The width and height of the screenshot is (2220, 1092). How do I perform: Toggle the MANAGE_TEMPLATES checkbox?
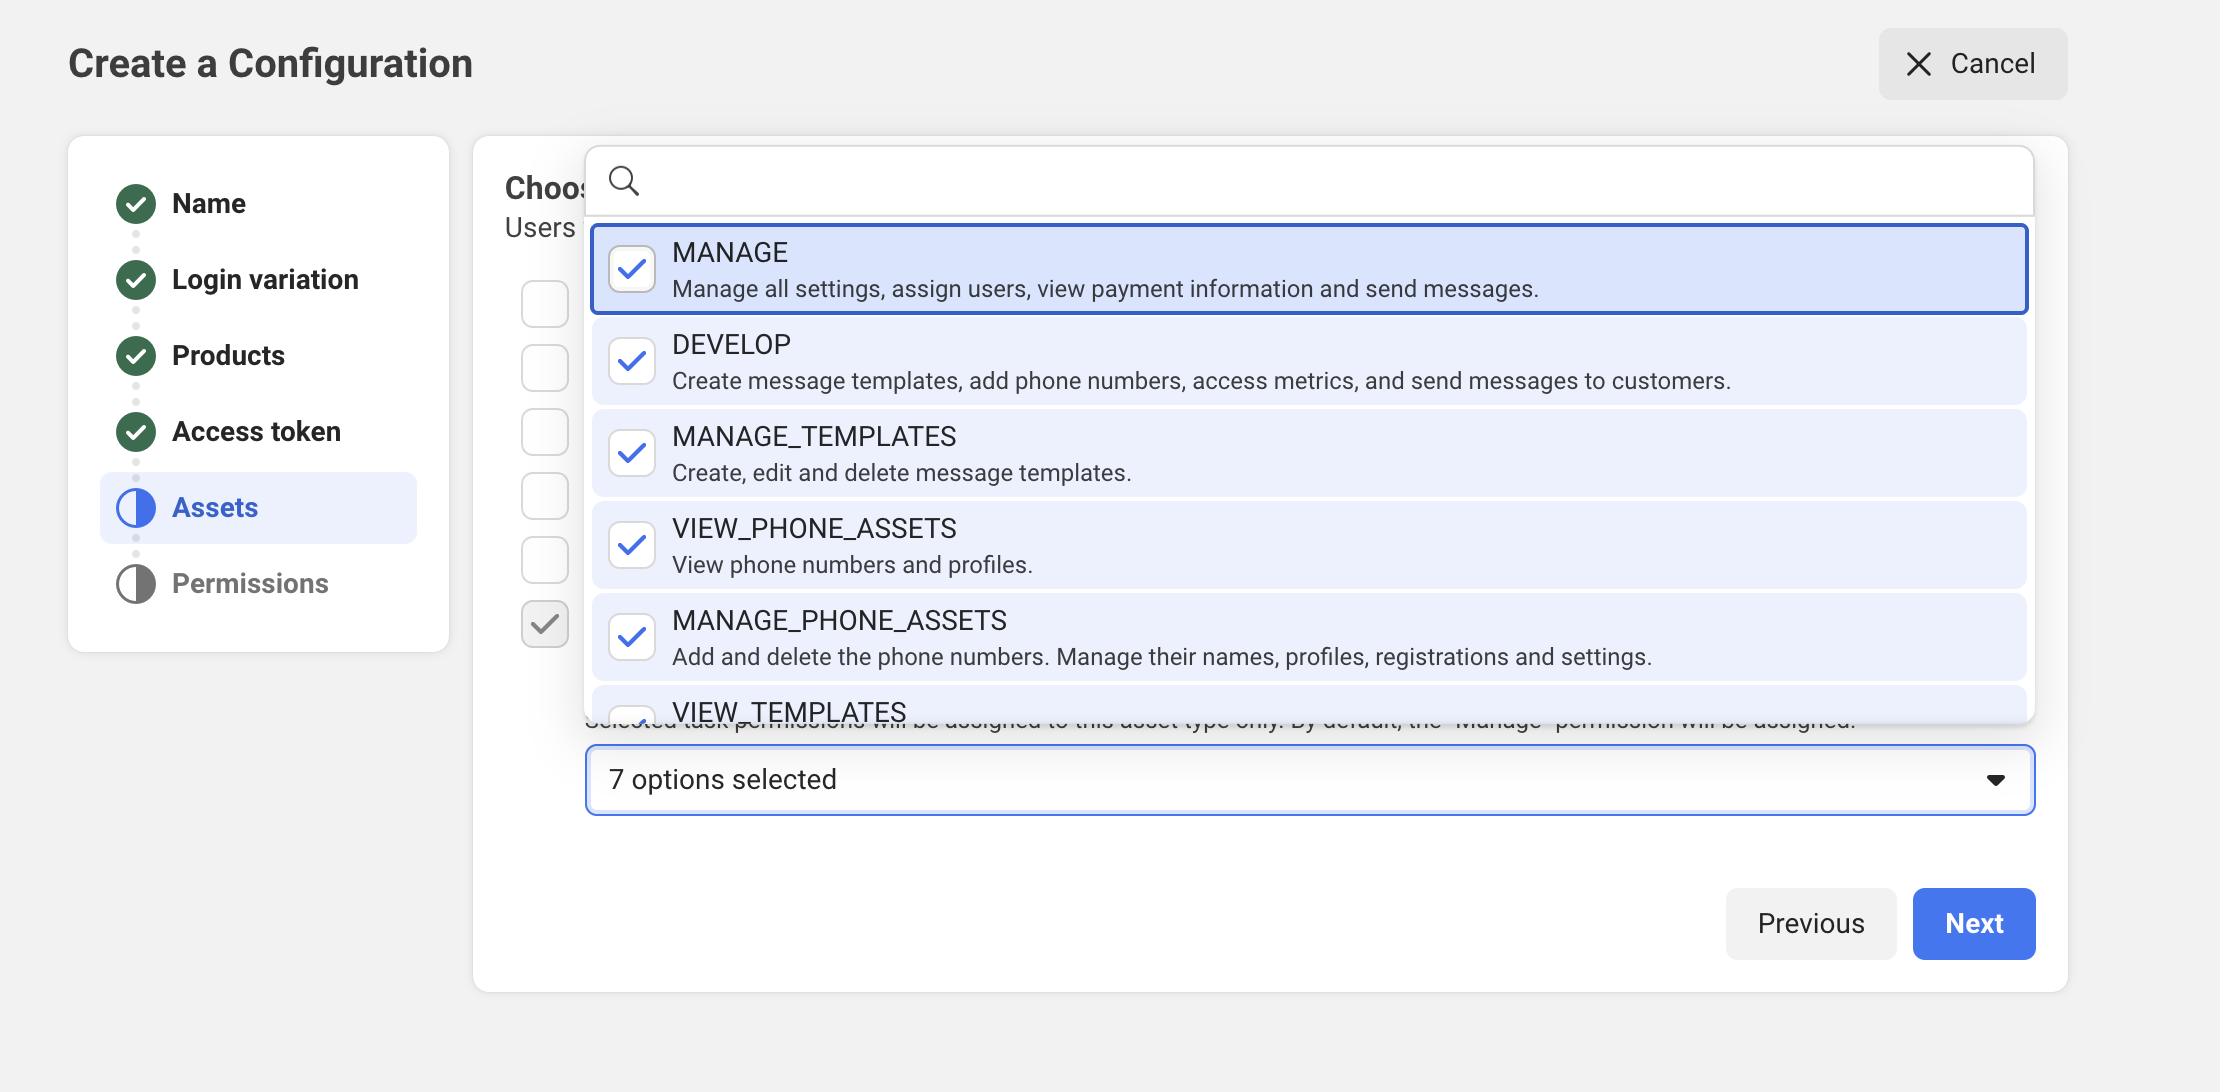tap(632, 453)
